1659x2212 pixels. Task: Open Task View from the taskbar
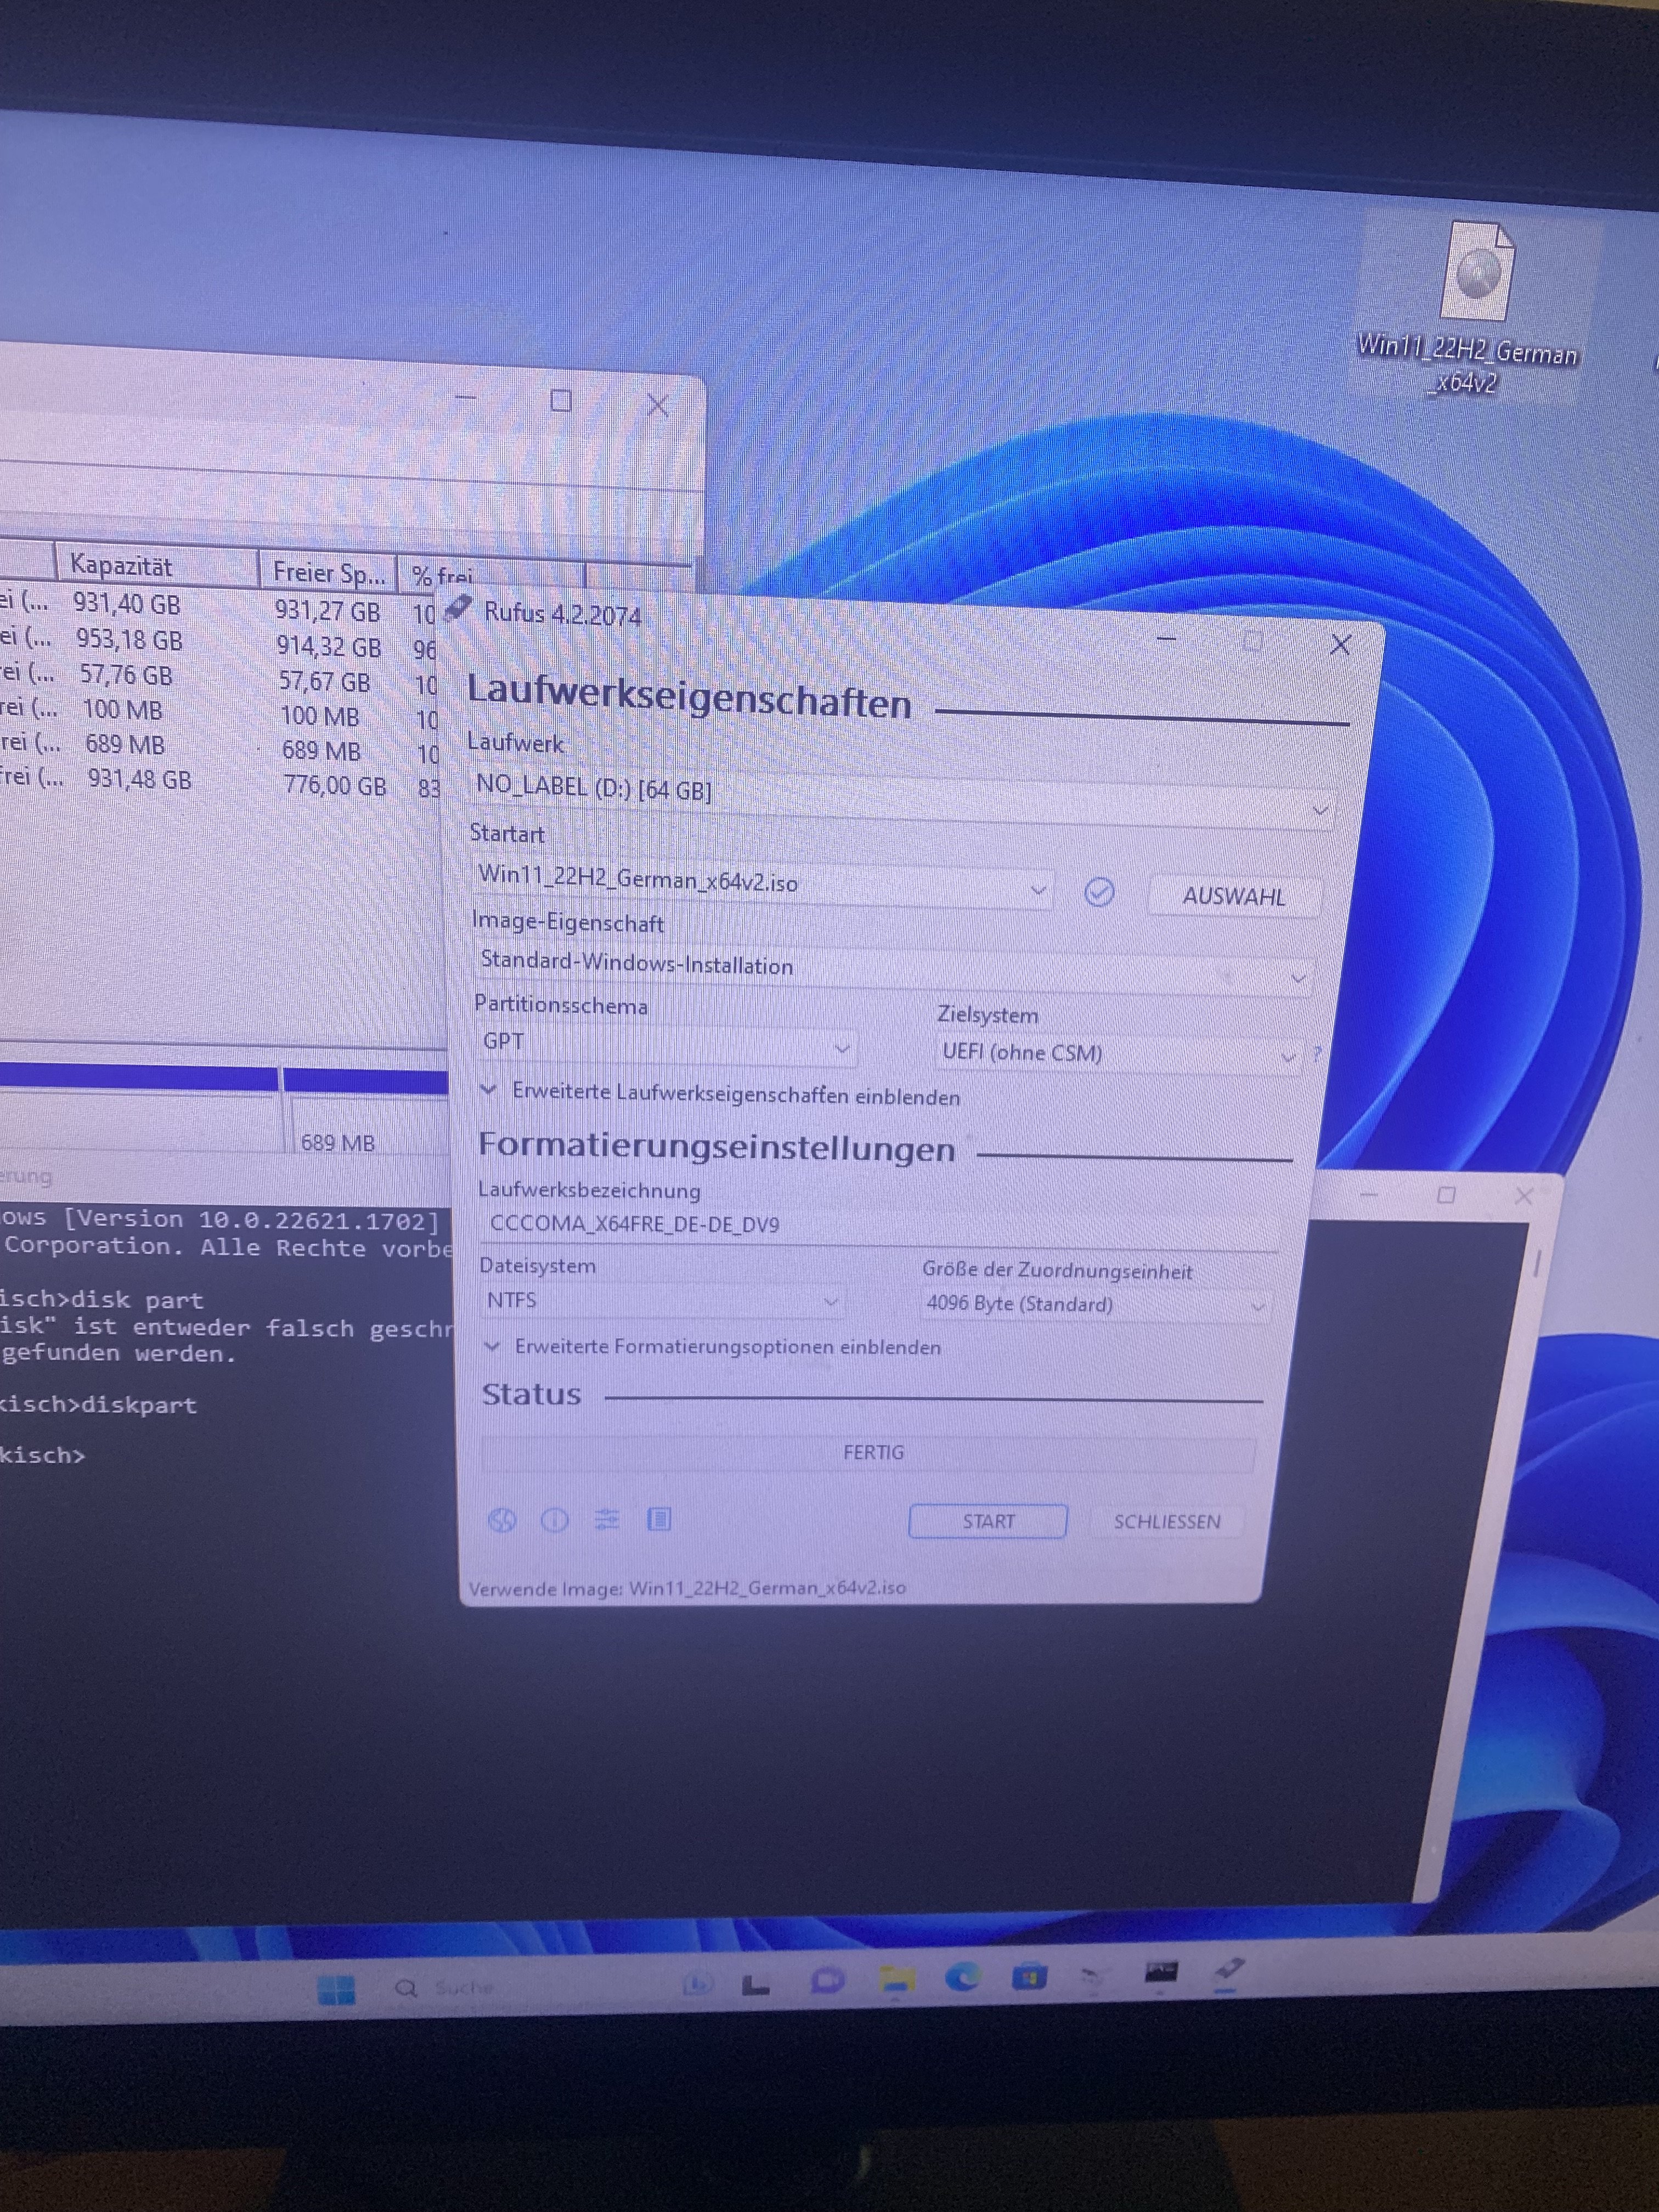(756, 1984)
